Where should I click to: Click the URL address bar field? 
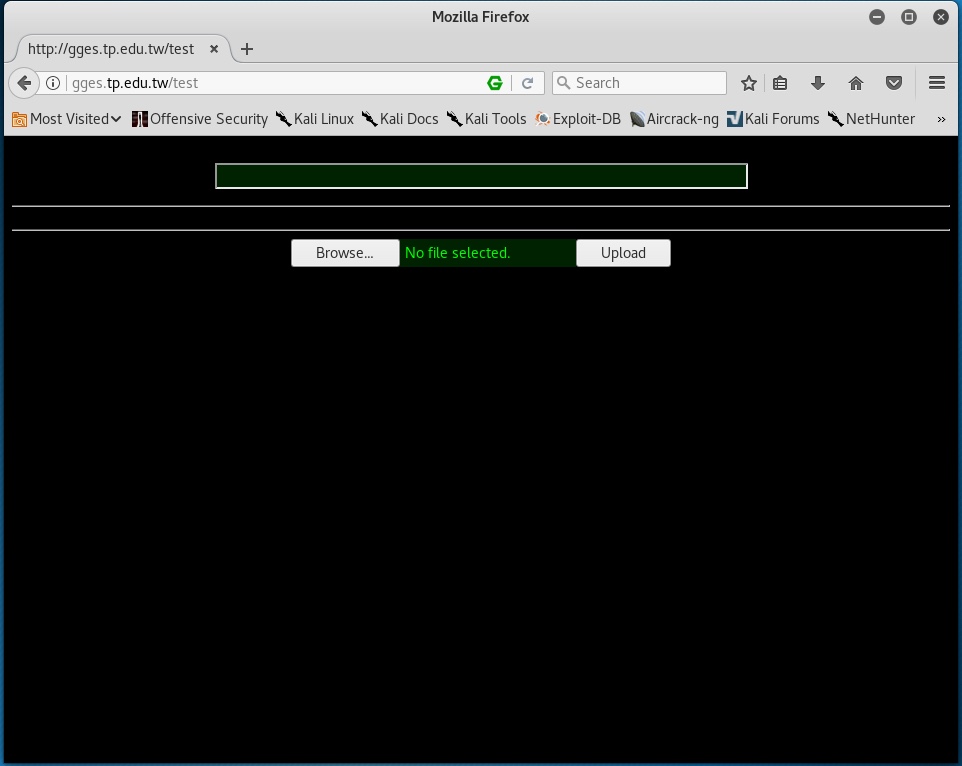276,83
